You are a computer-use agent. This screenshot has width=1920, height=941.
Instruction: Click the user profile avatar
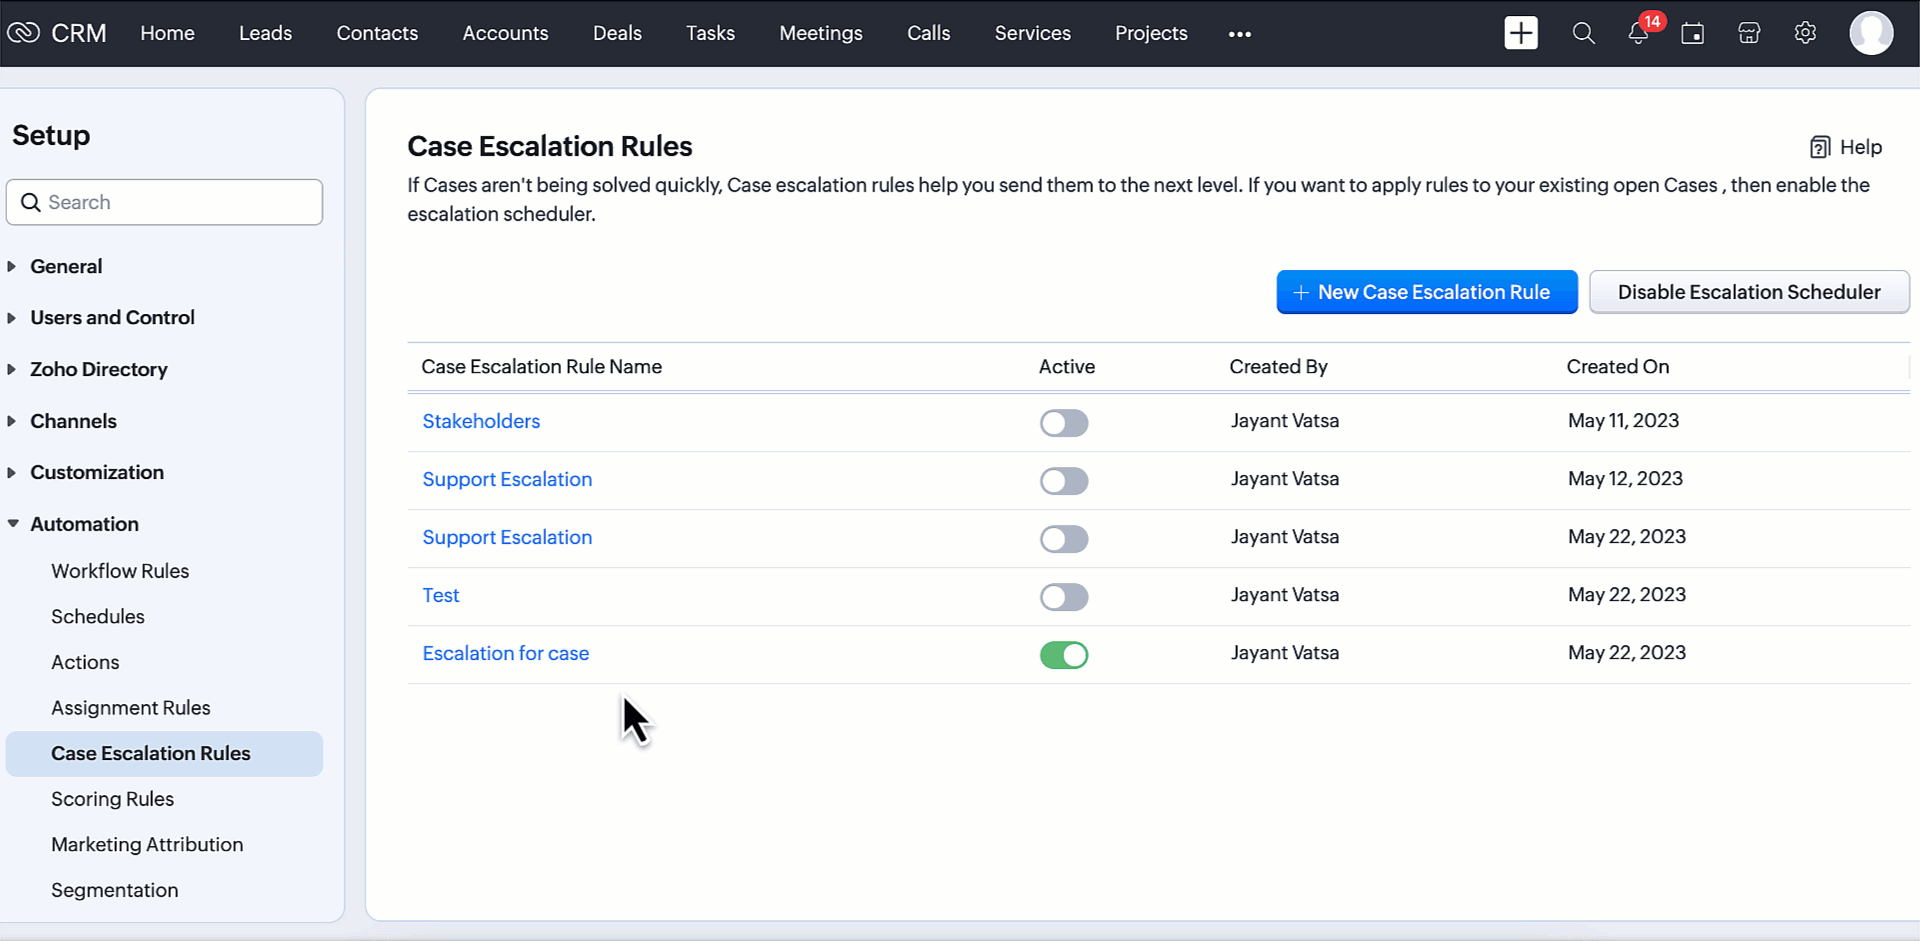1870,33
